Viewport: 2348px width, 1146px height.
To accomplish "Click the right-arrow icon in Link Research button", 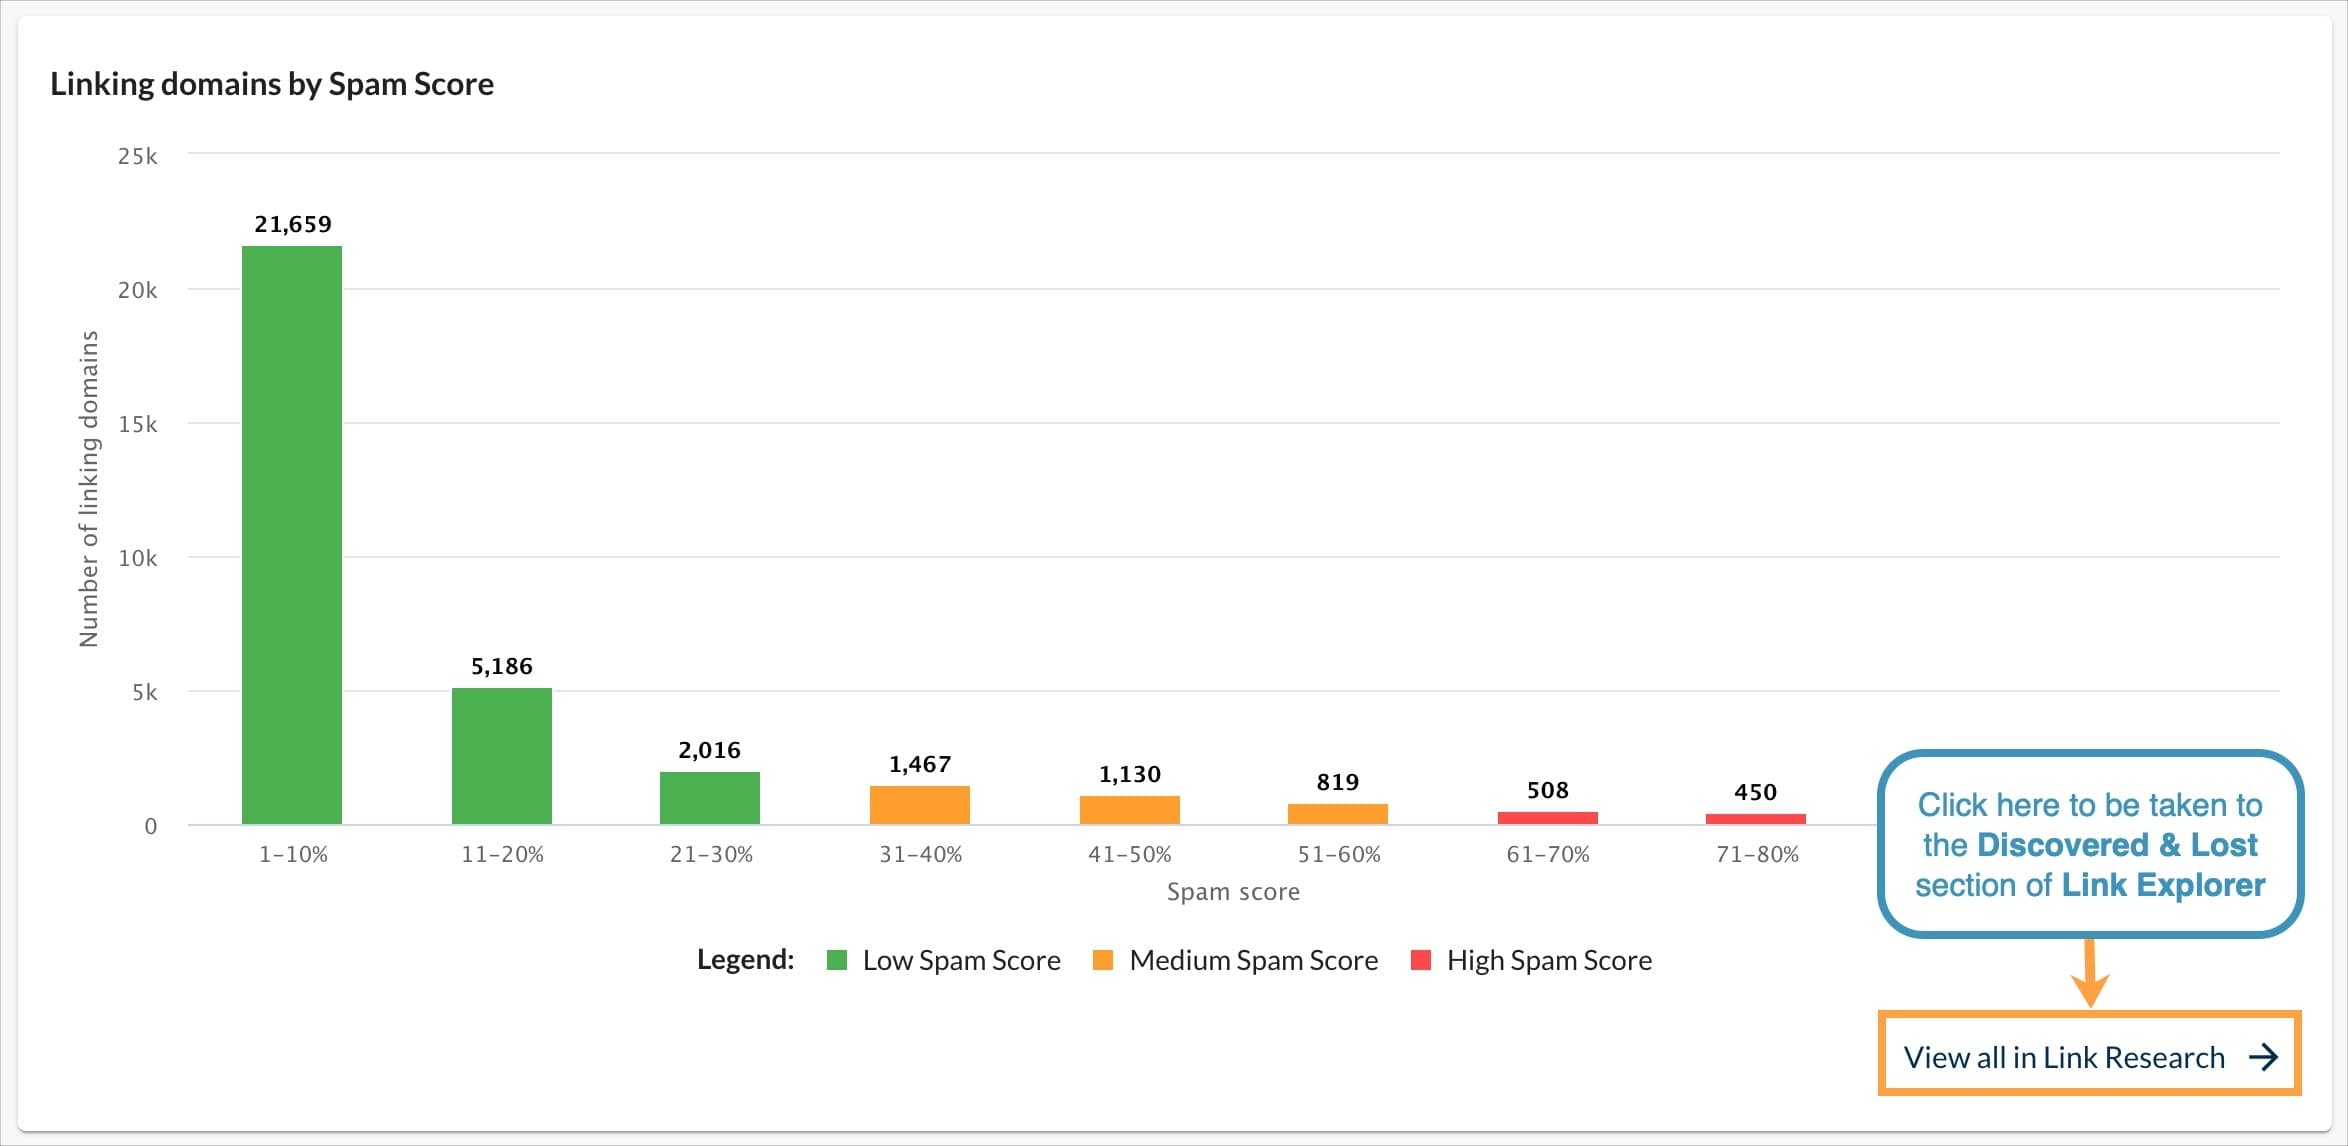I will (2264, 1056).
